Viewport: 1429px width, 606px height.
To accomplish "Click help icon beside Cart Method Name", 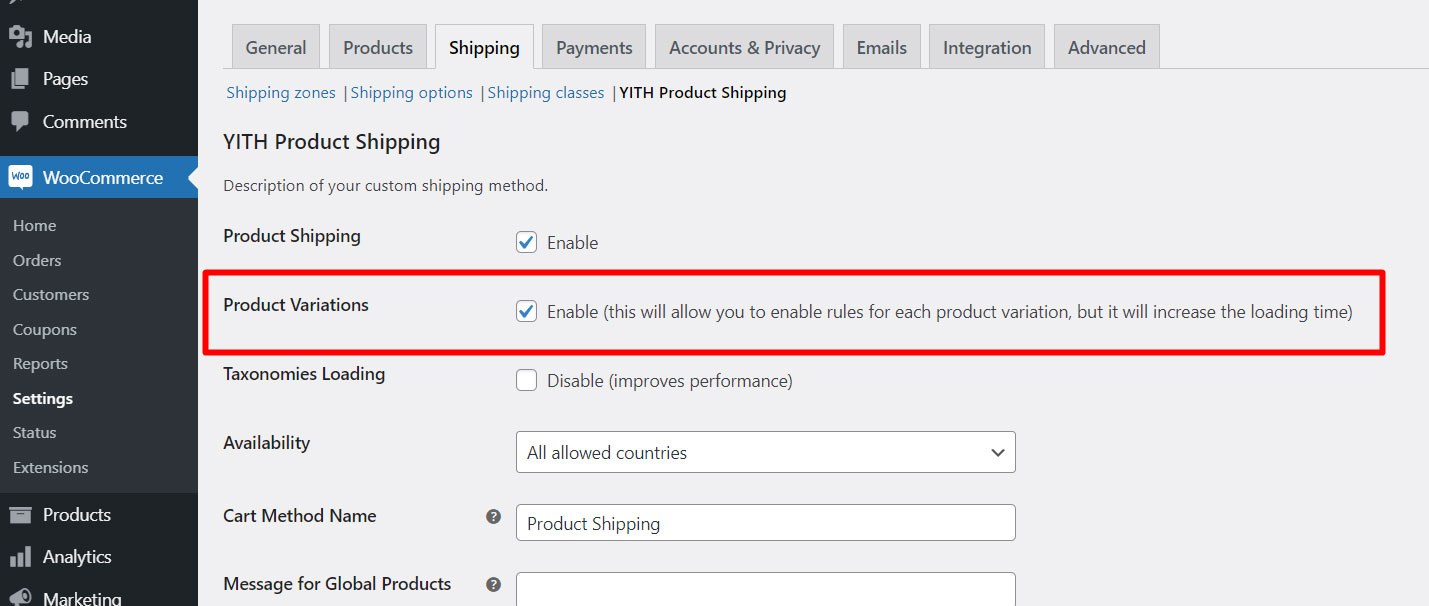I will [493, 517].
